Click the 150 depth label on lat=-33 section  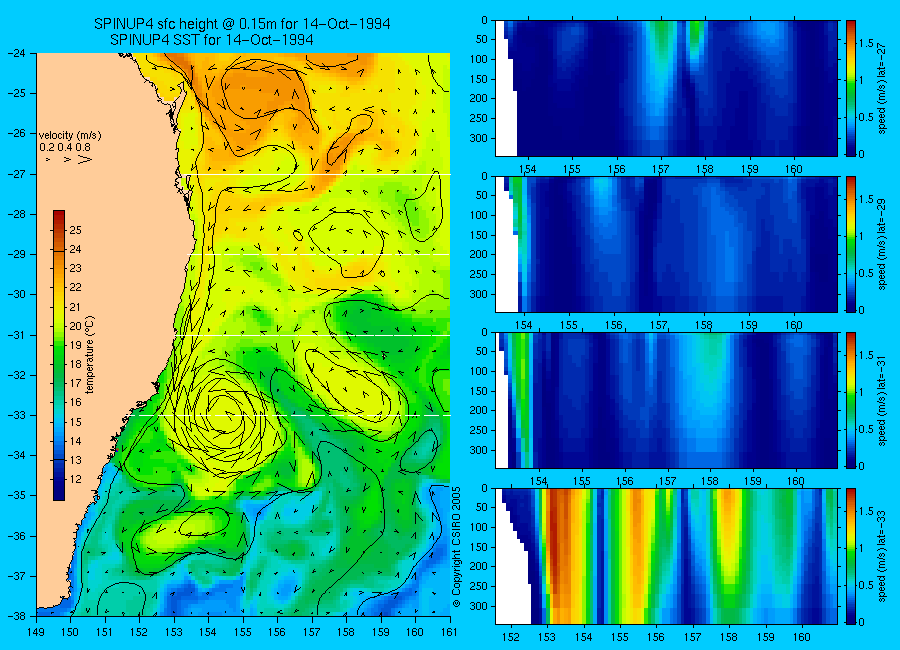[x=479, y=547]
